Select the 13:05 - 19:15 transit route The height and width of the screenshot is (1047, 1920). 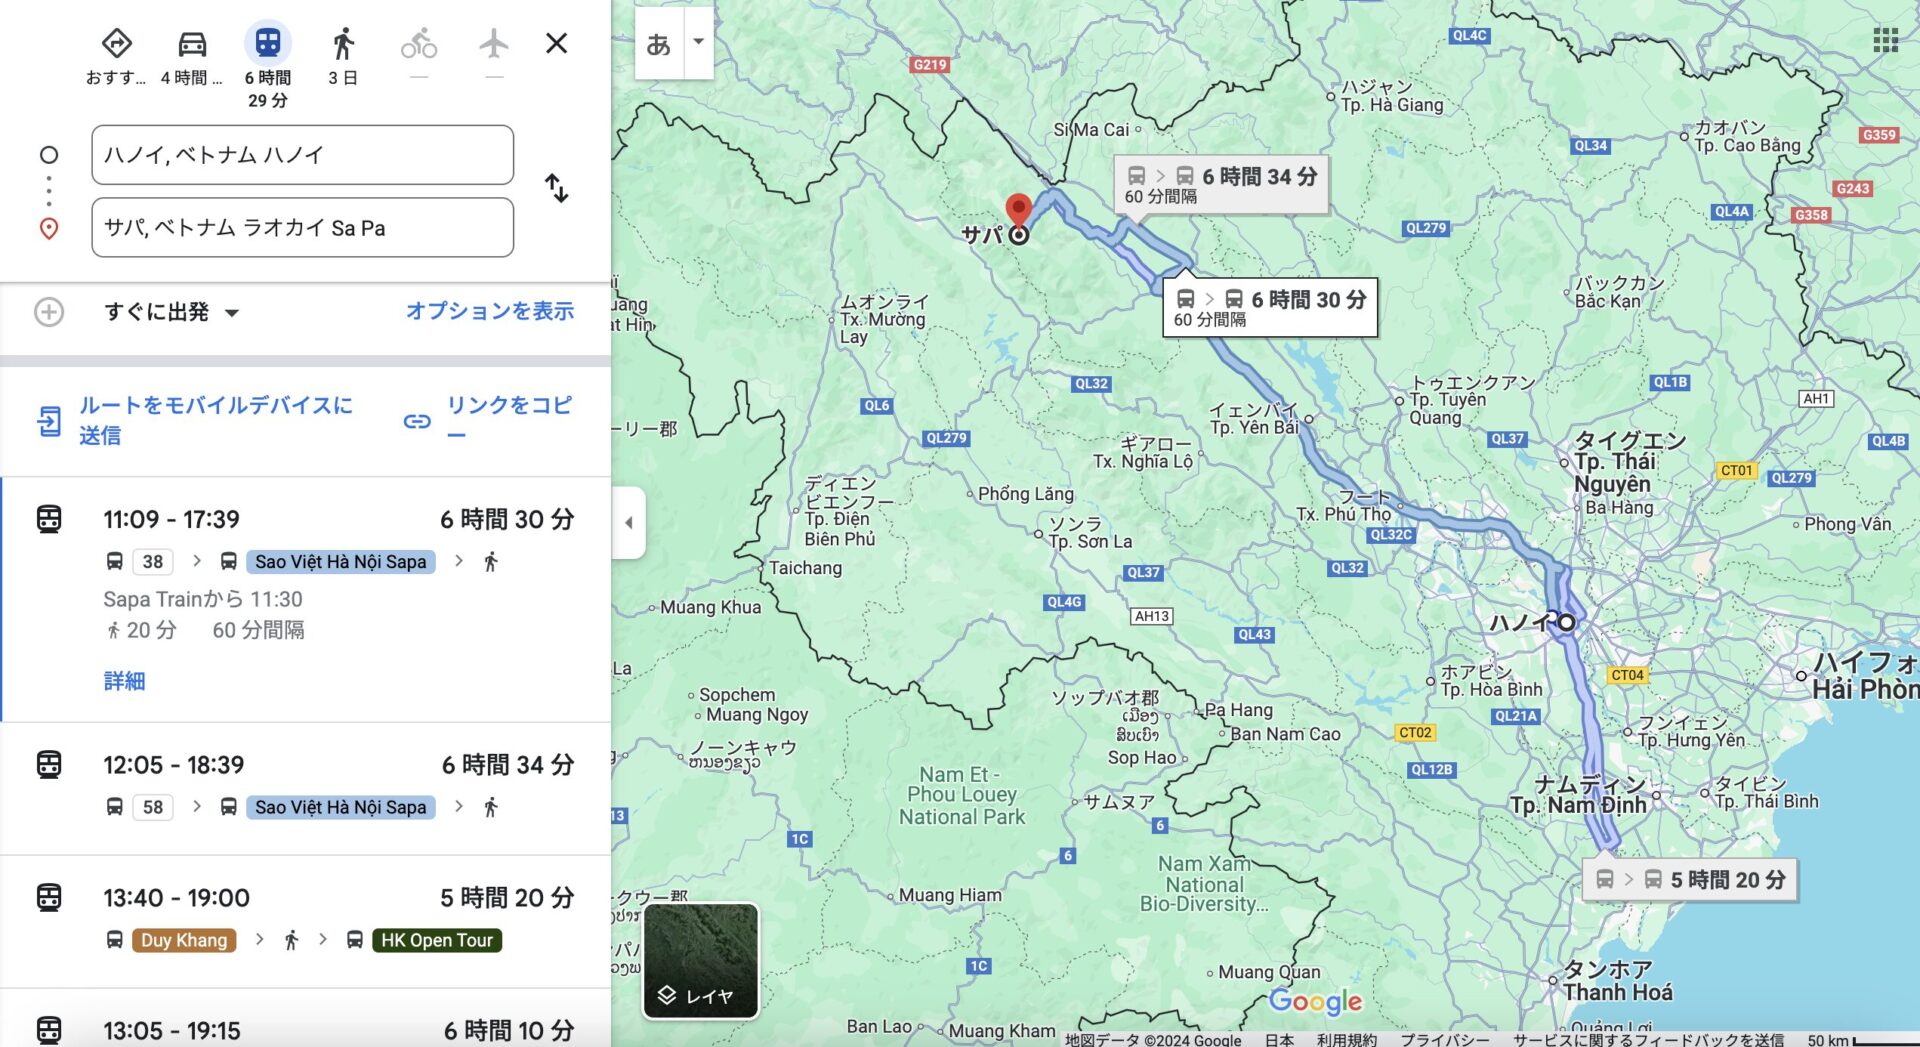[x=306, y=1019]
